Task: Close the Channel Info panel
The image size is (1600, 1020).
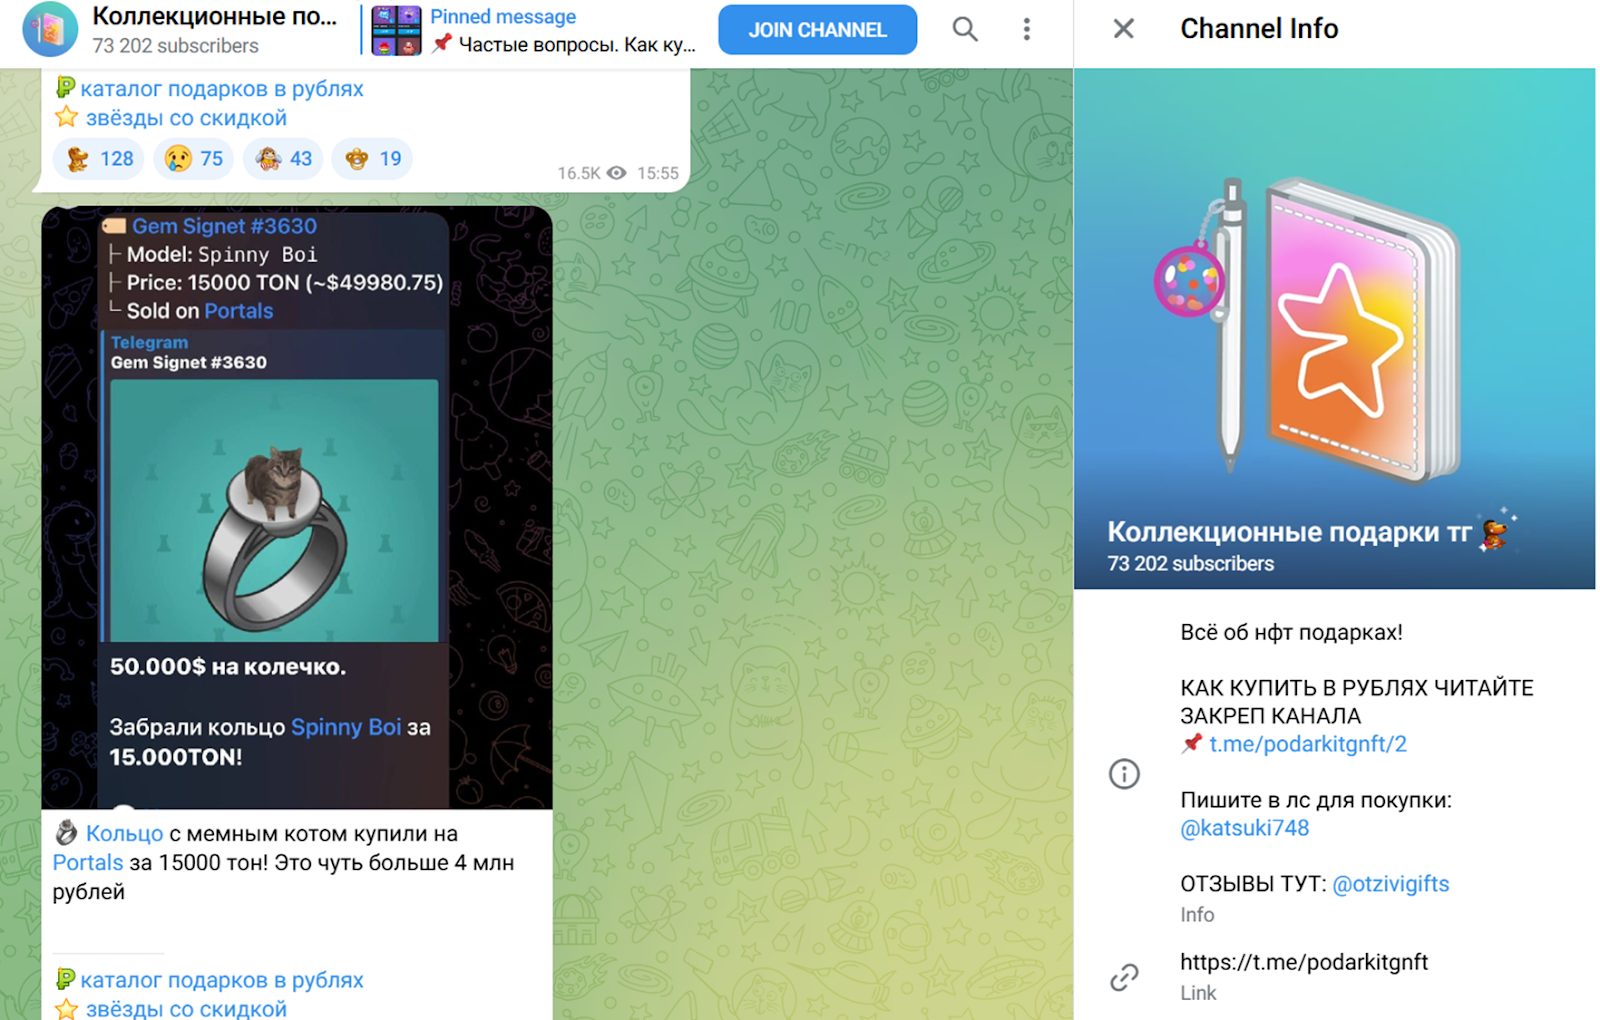Action: [x=1124, y=29]
